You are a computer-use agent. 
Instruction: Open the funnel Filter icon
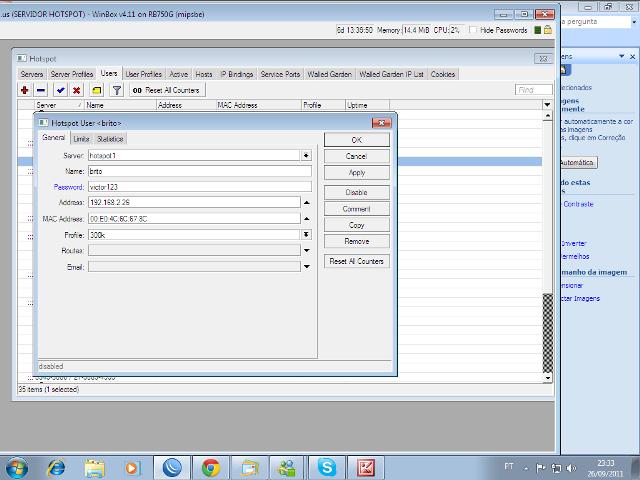click(x=116, y=90)
